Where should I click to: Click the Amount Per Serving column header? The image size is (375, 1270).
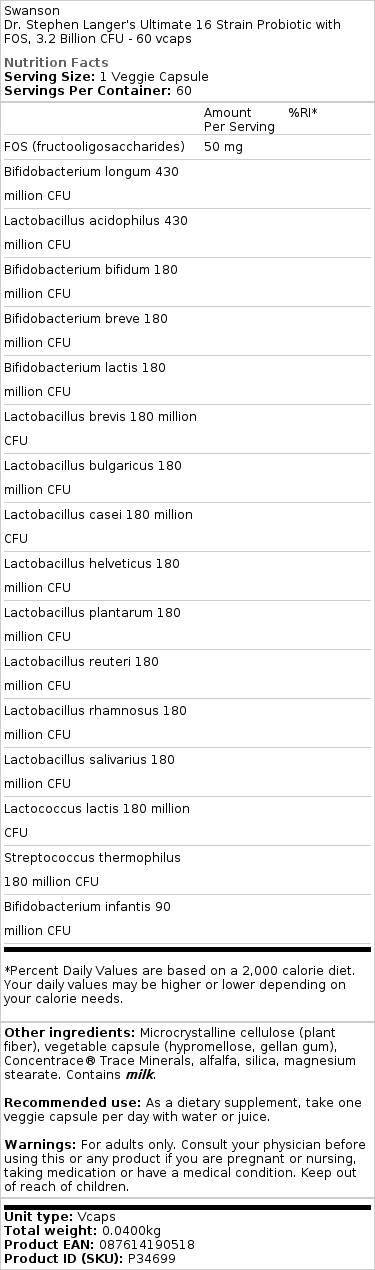pyautogui.click(x=239, y=120)
